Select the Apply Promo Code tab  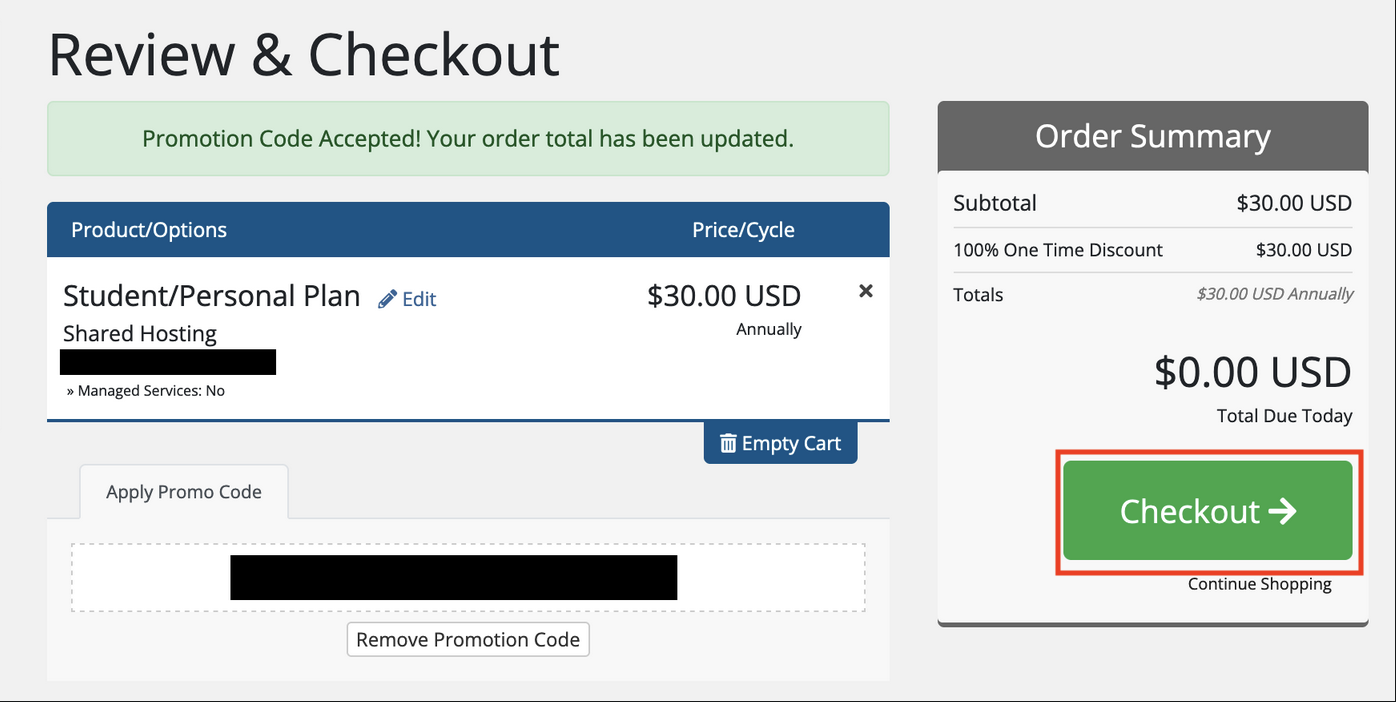[x=184, y=492]
